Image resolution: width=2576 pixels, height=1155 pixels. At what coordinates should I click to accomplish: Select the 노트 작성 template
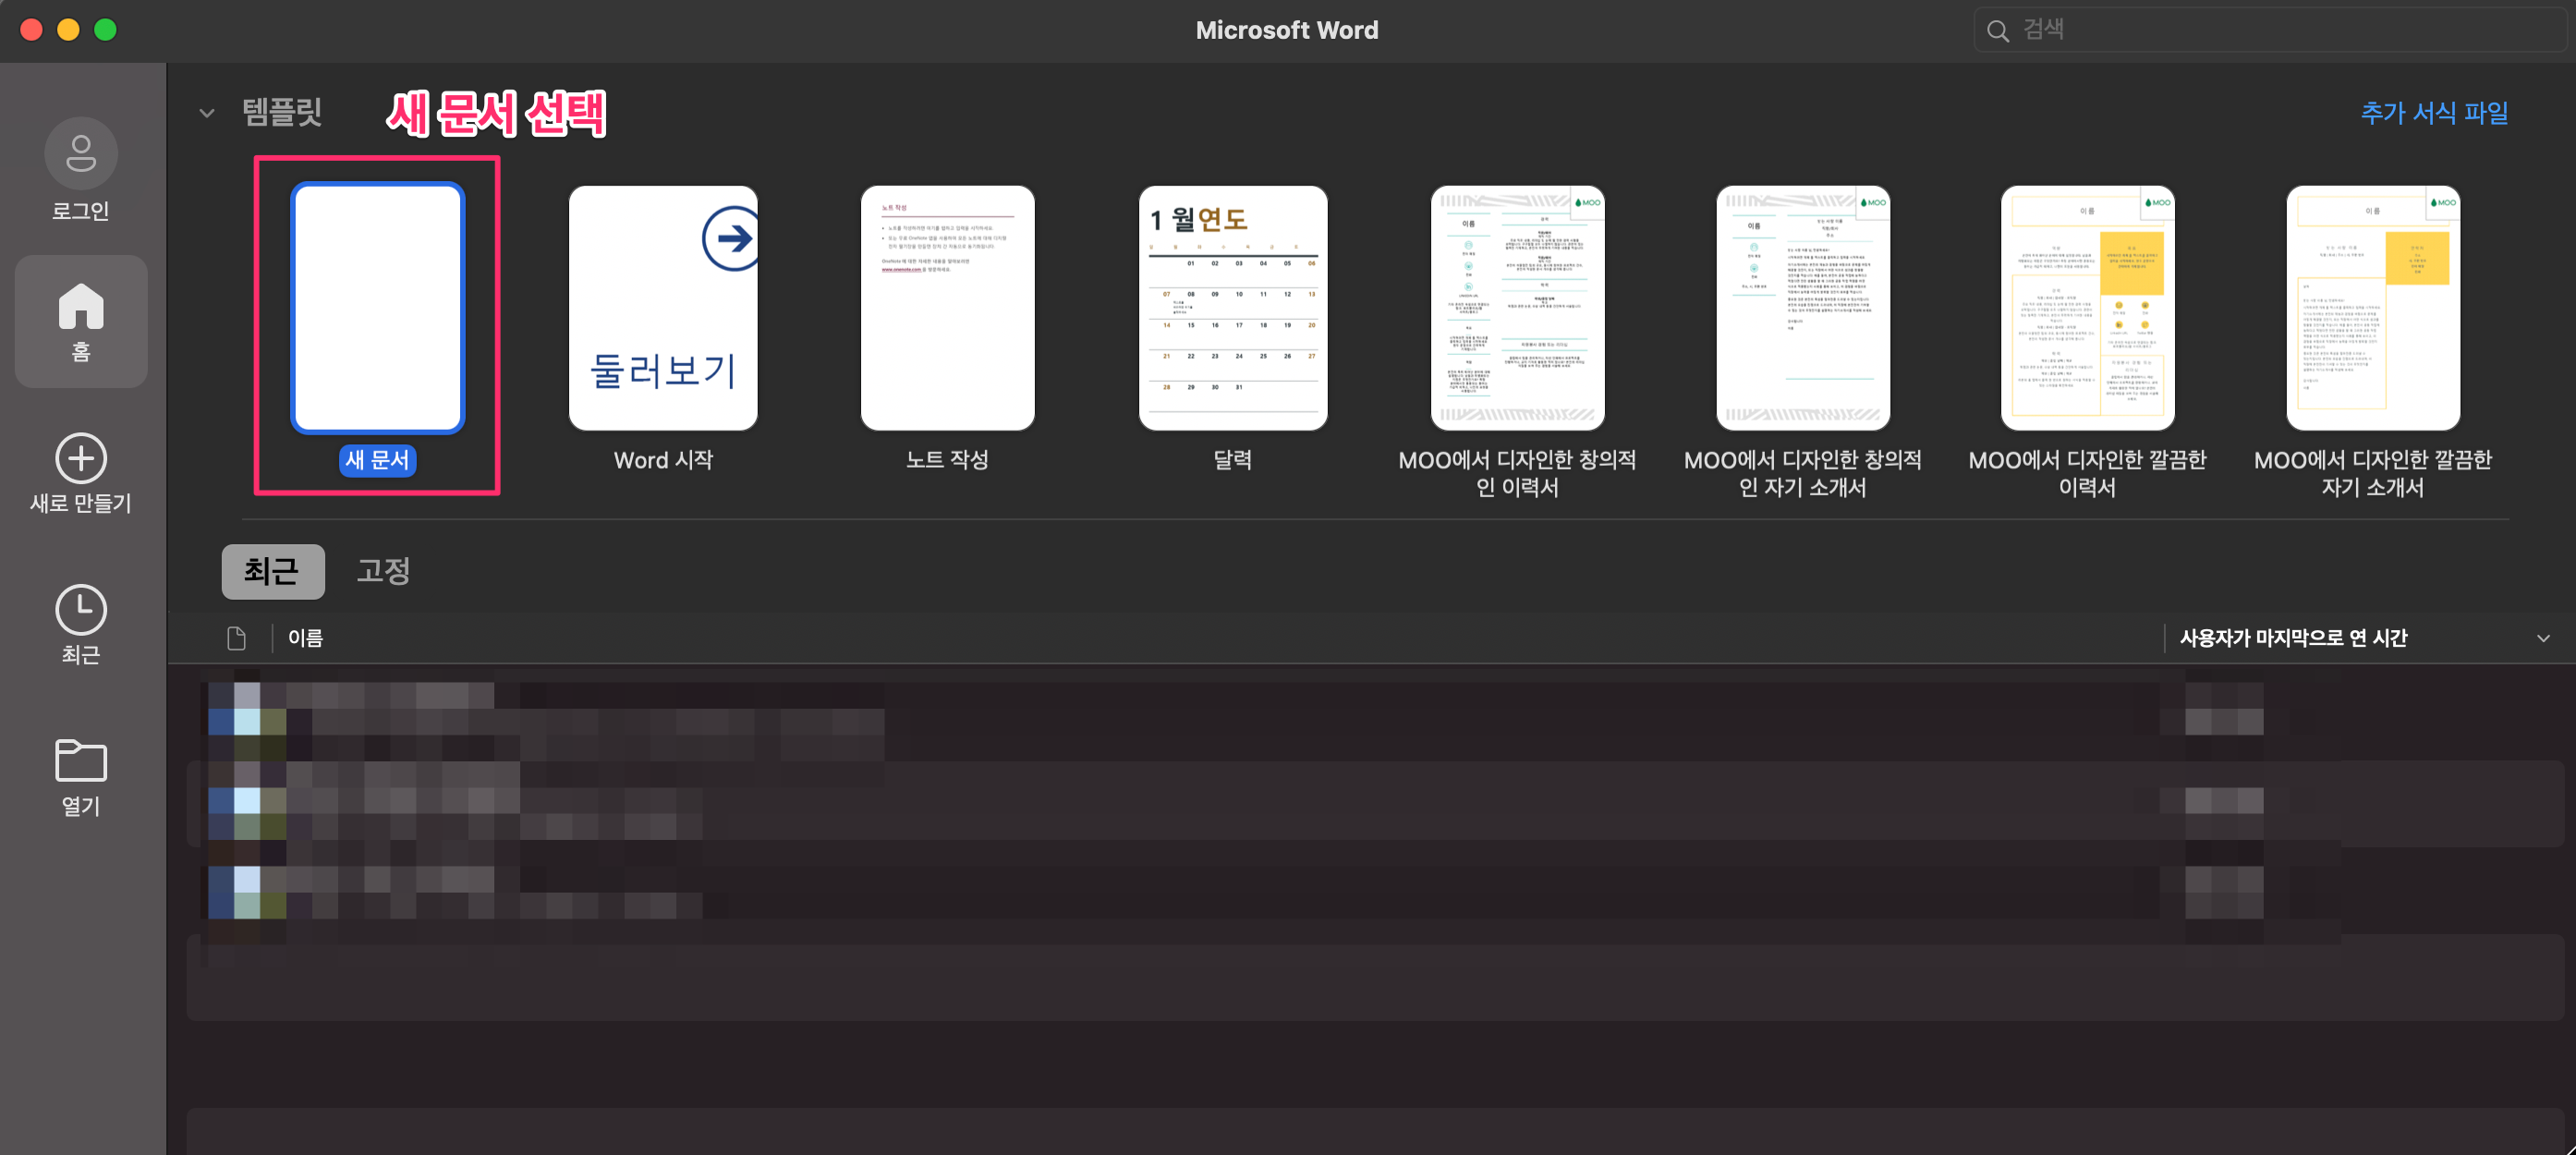tap(947, 307)
